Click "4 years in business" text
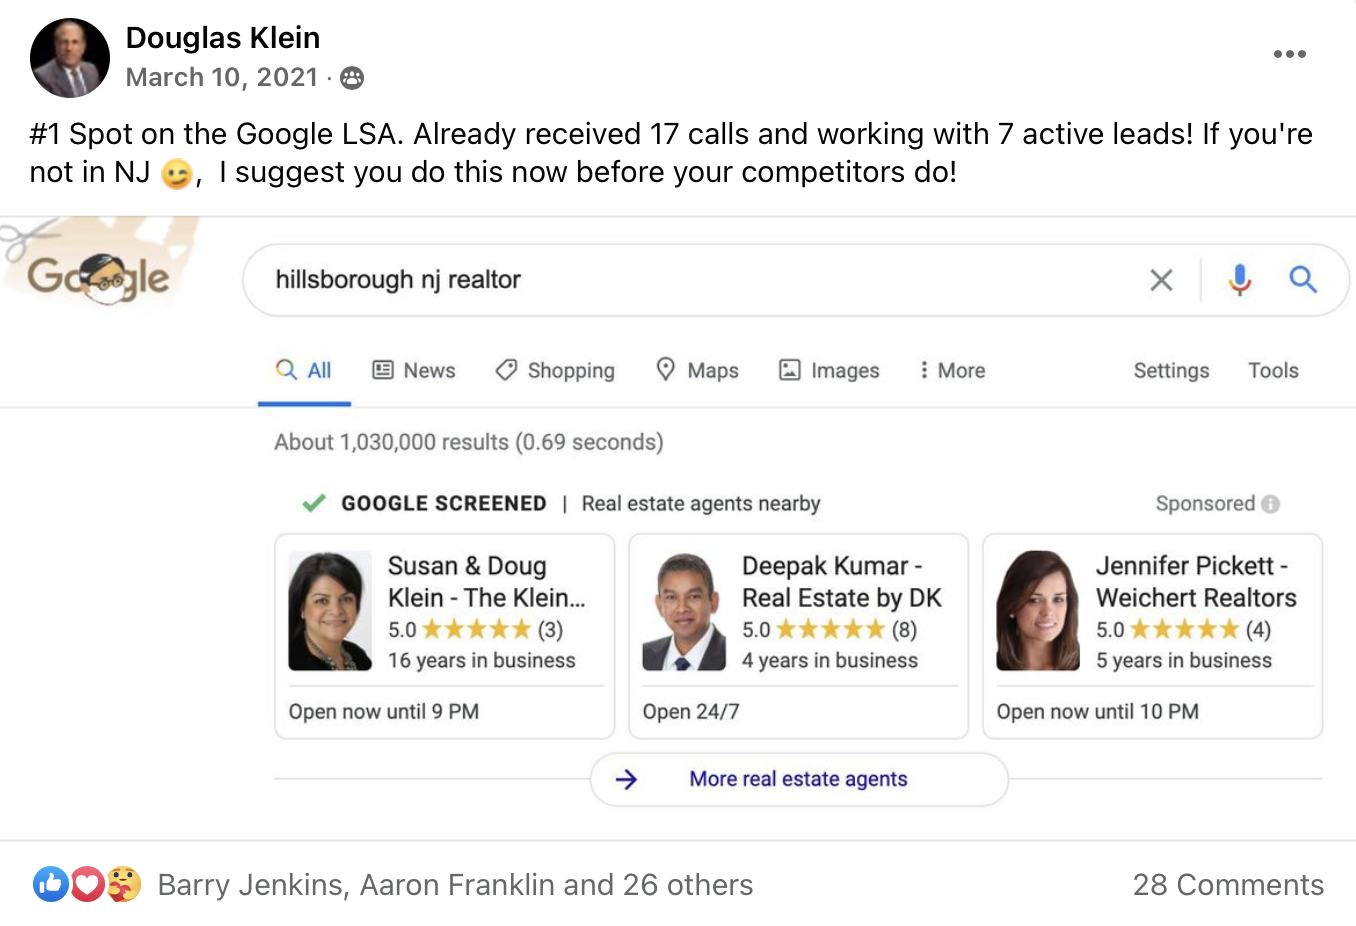This screenshot has height=926, width=1356. 830,660
